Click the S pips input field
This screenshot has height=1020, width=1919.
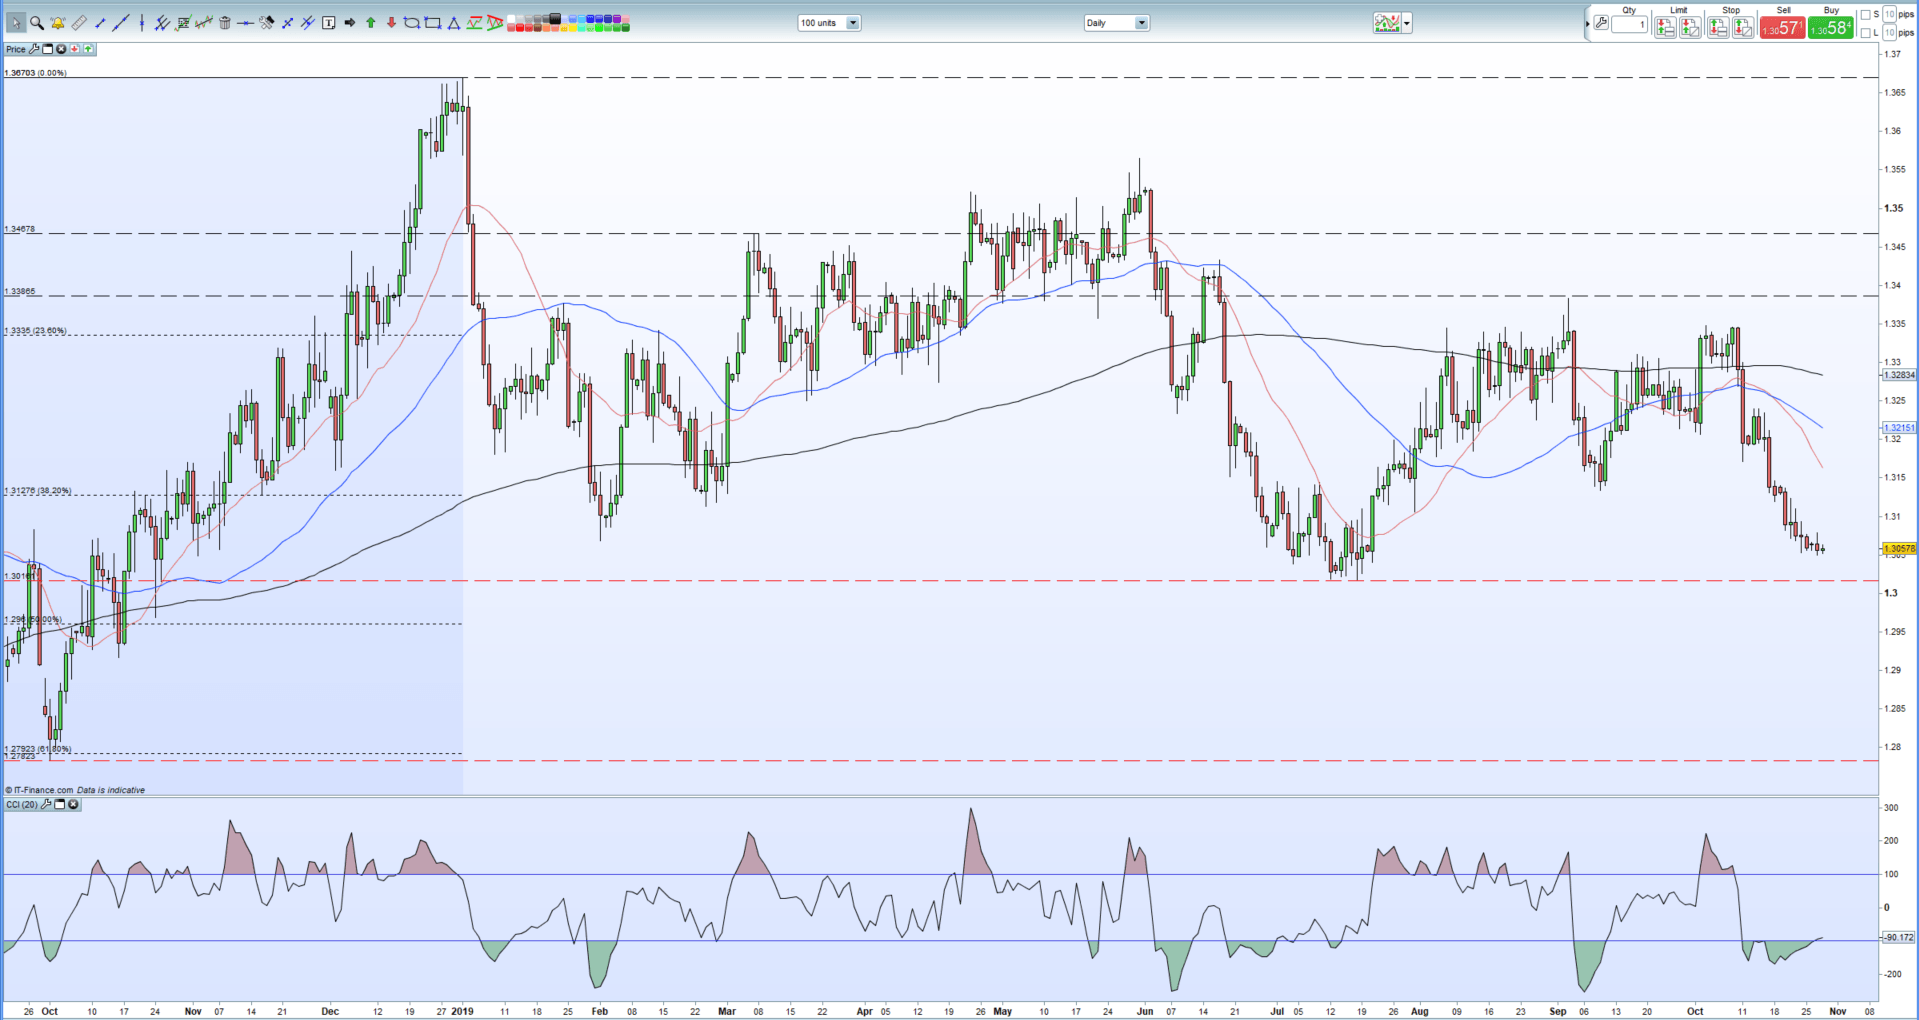point(1889,14)
